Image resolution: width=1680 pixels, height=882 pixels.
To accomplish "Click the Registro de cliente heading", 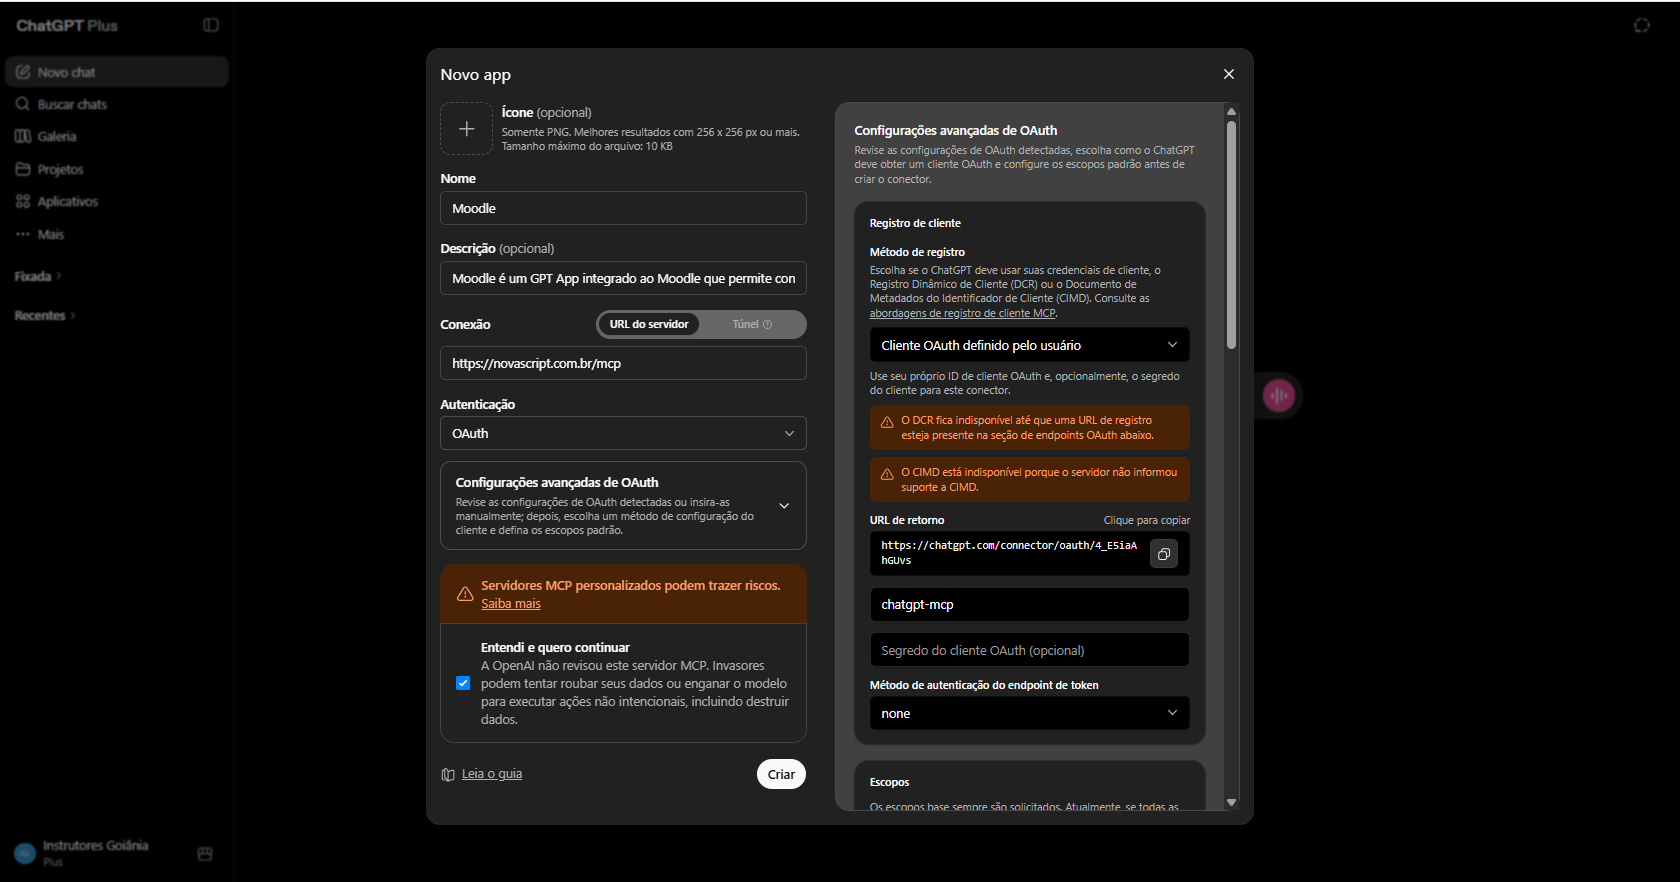I will [x=915, y=223].
